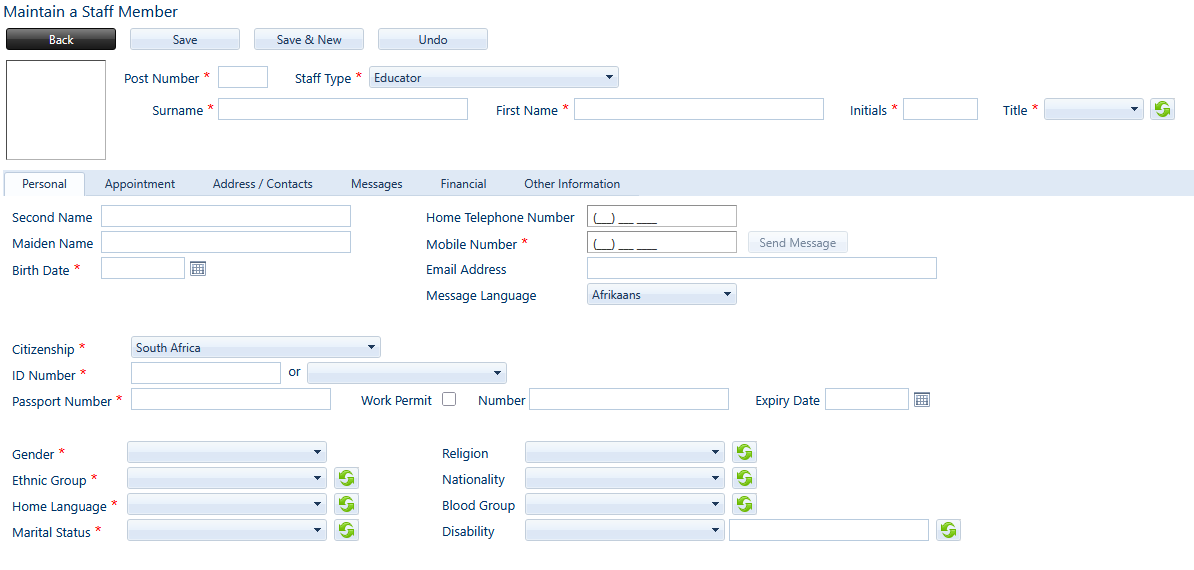The image size is (1194, 570).
Task: Click Save & New button
Action: point(309,40)
